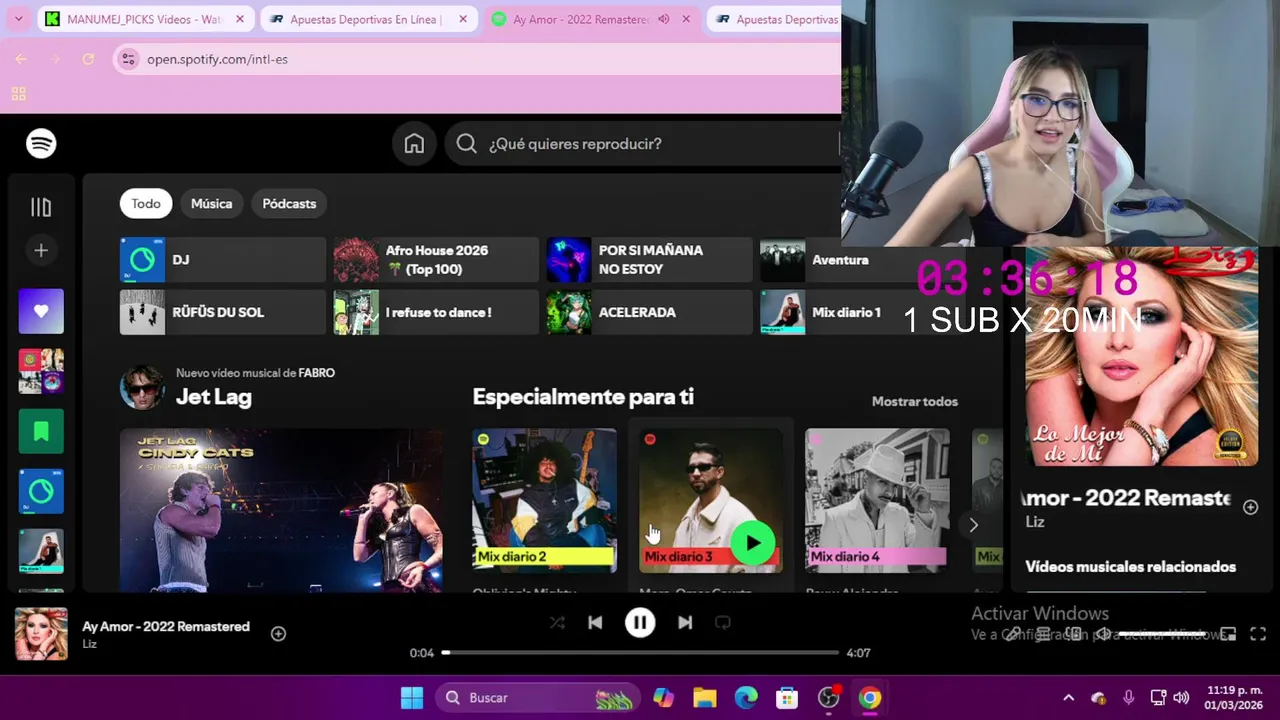Open Liked Songs heart tile in sidebar
This screenshot has width=1280, height=720.
pyautogui.click(x=41, y=311)
